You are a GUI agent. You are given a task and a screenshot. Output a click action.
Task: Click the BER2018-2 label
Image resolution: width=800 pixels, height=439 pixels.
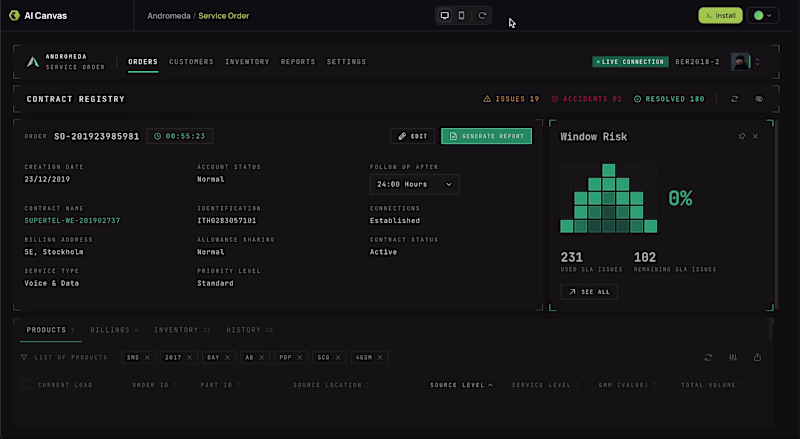(697, 62)
